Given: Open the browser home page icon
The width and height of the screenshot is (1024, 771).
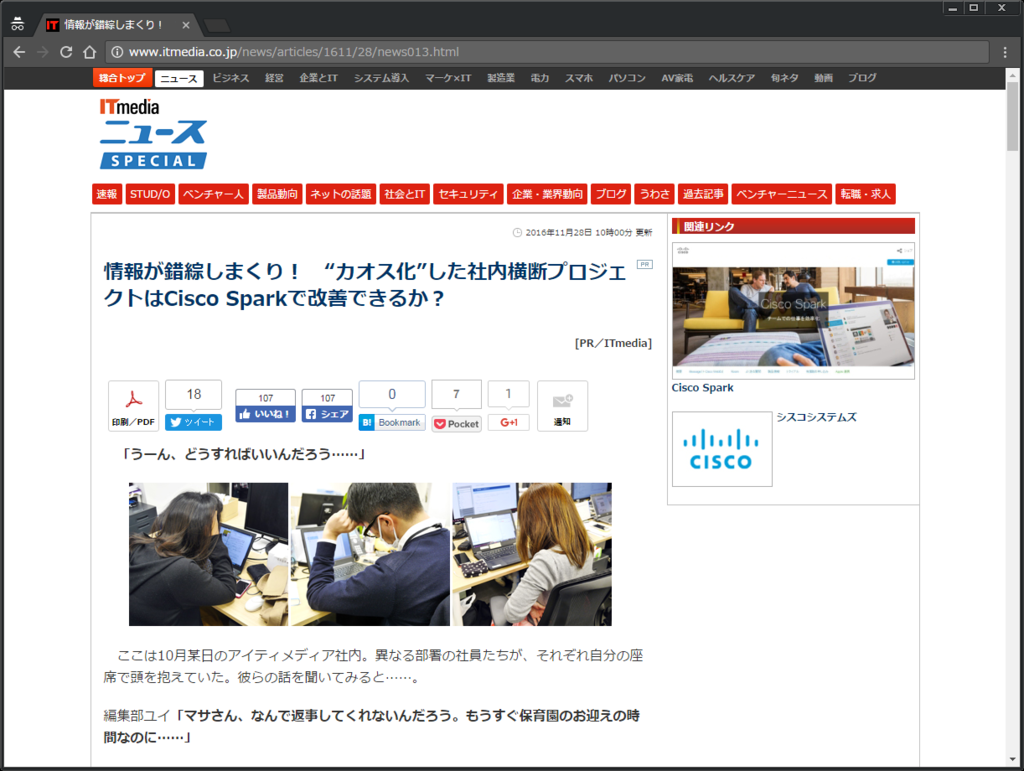Looking at the screenshot, I should [89, 52].
